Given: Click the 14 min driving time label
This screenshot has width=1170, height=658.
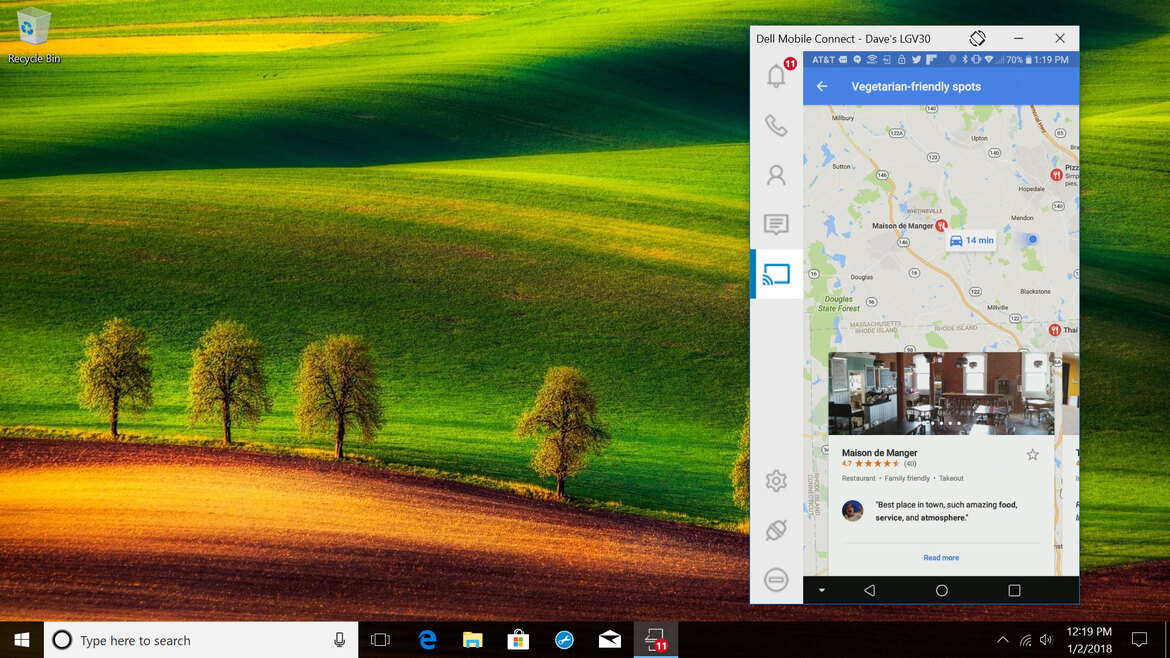Looking at the screenshot, I should point(971,240).
